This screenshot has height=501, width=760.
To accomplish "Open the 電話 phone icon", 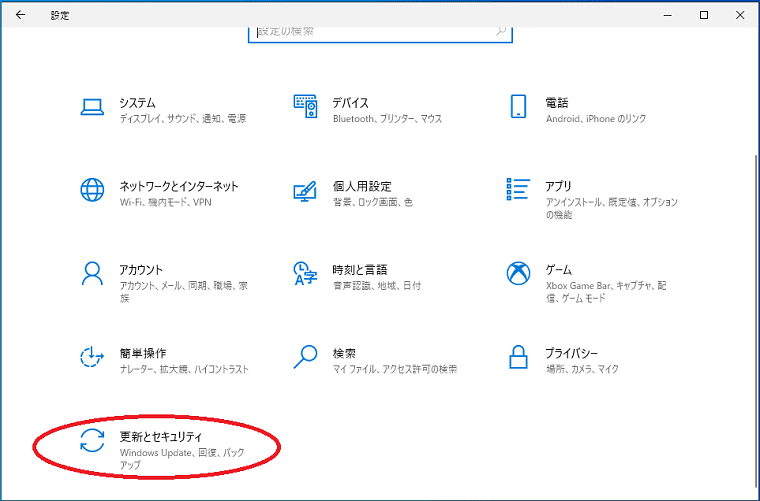I will 518,106.
